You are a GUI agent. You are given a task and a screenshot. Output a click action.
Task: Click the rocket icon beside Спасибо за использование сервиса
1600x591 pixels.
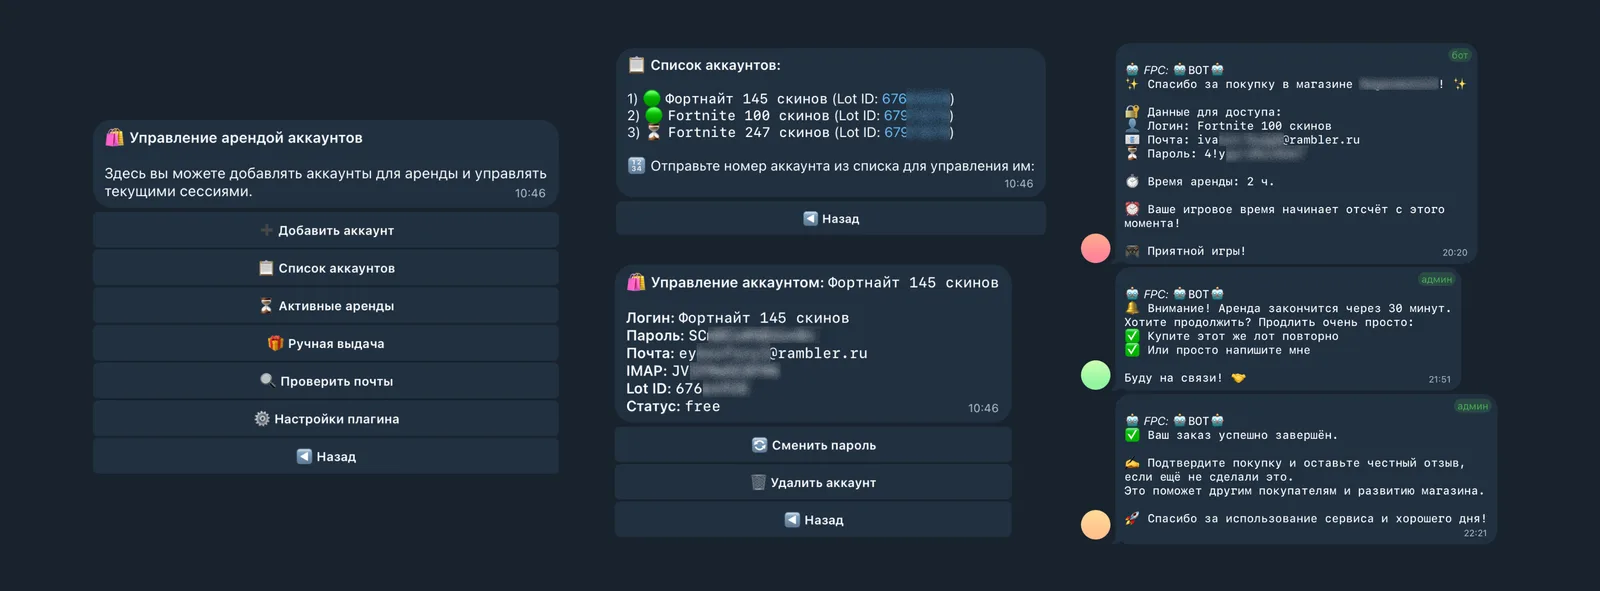click(1132, 518)
